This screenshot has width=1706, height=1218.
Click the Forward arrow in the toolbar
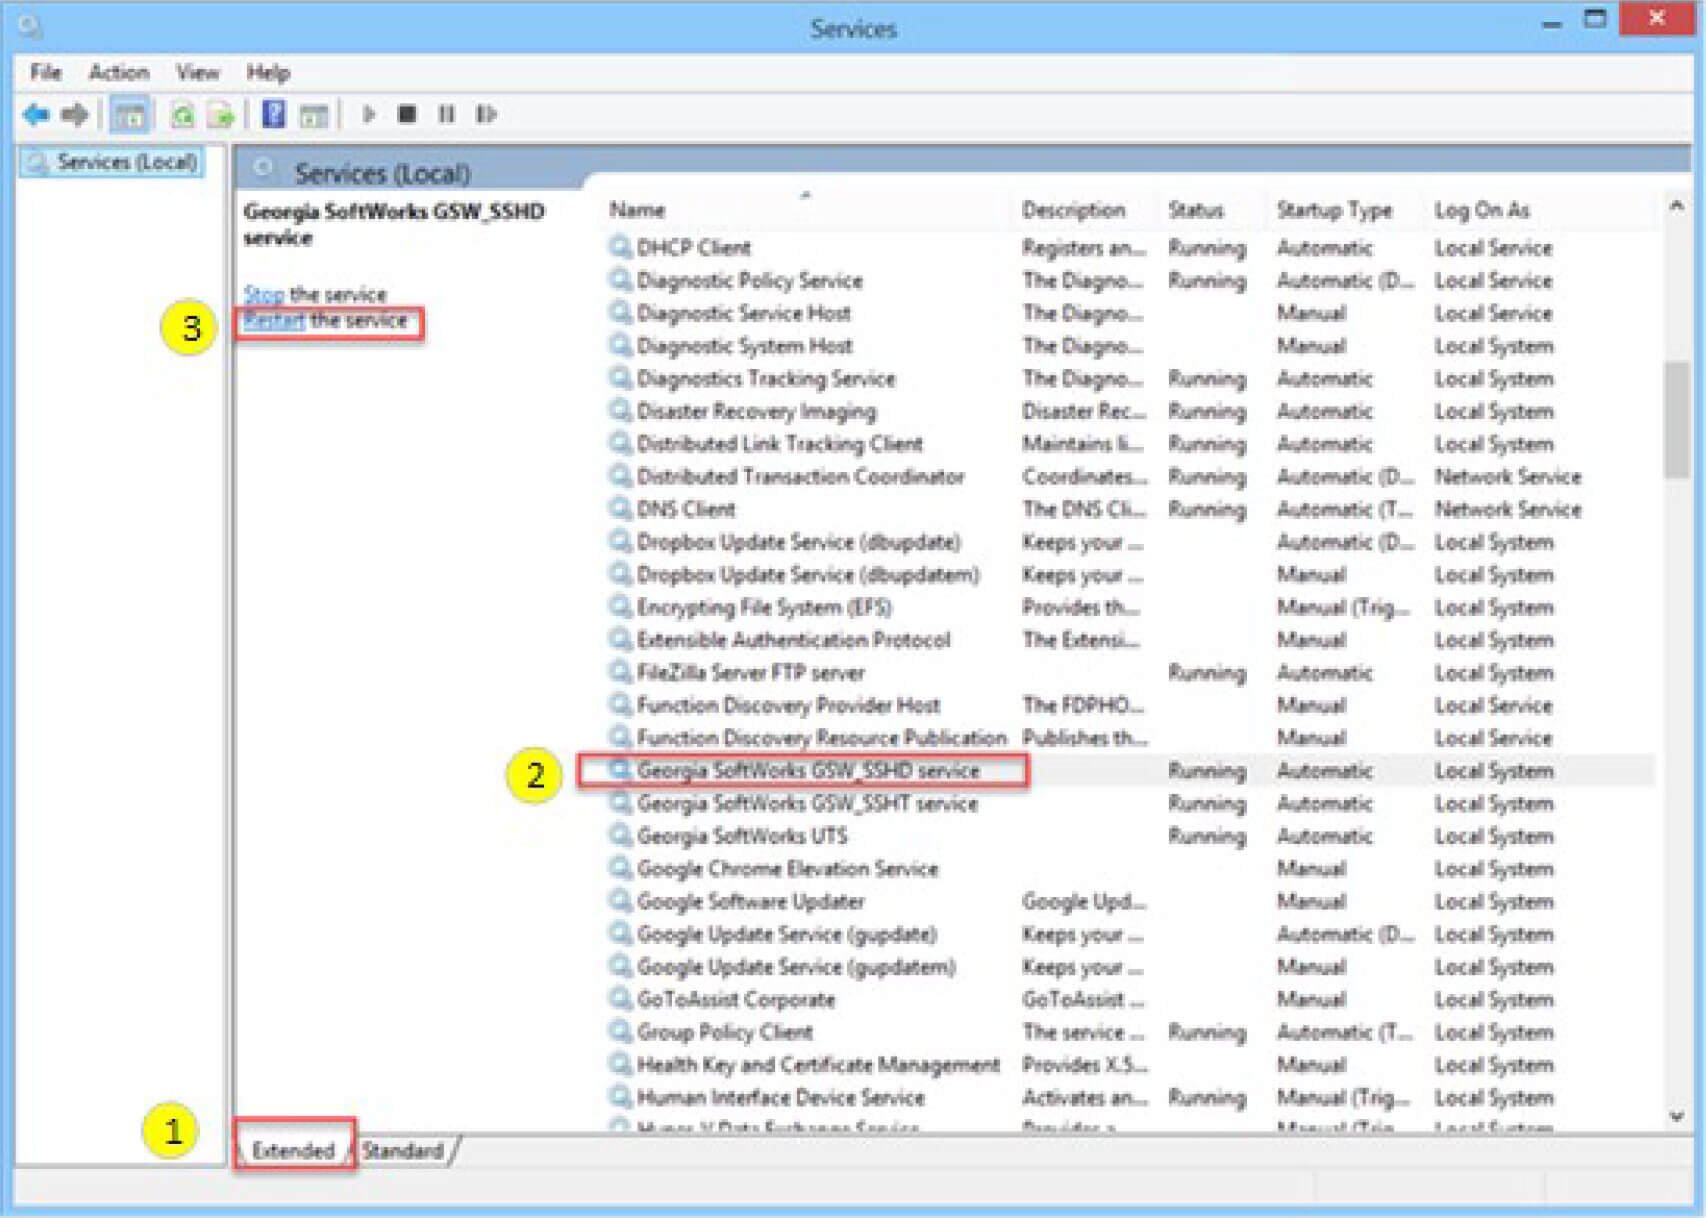click(x=75, y=115)
